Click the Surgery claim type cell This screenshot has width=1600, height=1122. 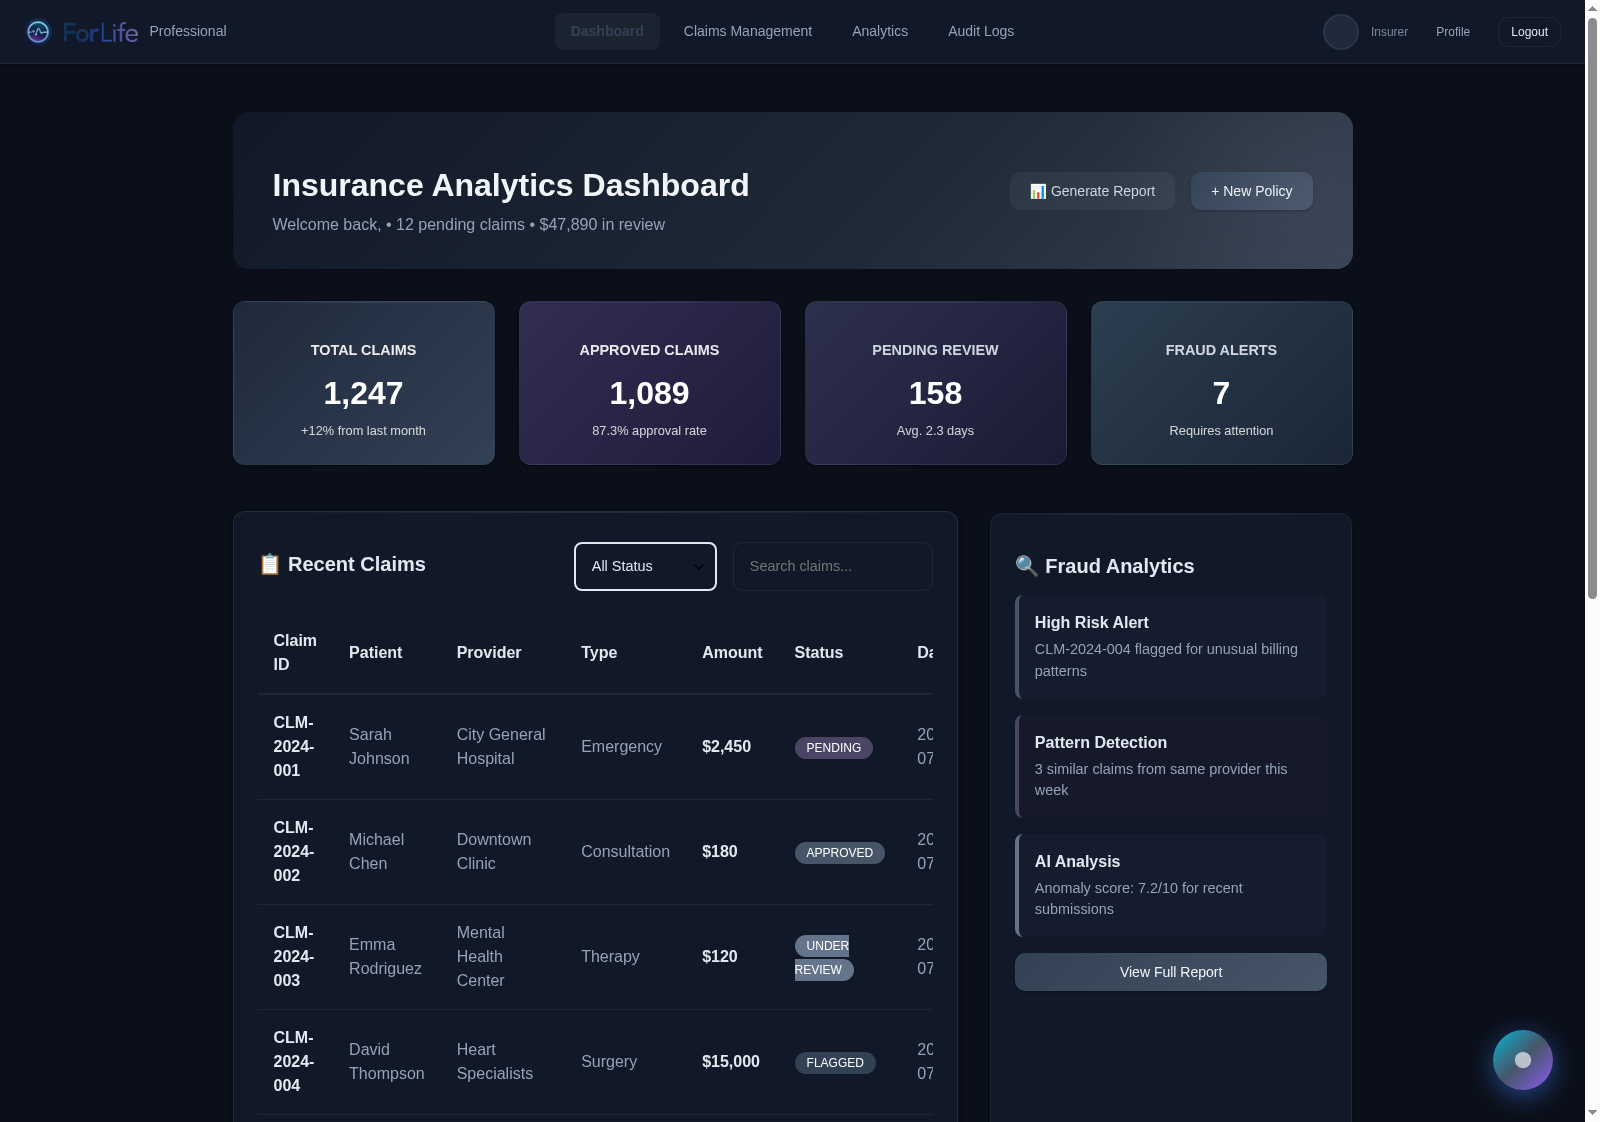coord(609,1062)
